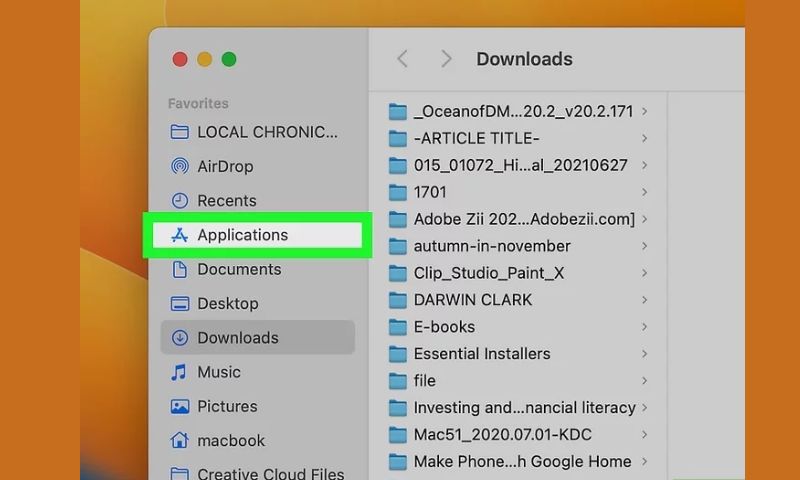Click the macbook home icon
This screenshot has height=480, width=800.
[180, 441]
